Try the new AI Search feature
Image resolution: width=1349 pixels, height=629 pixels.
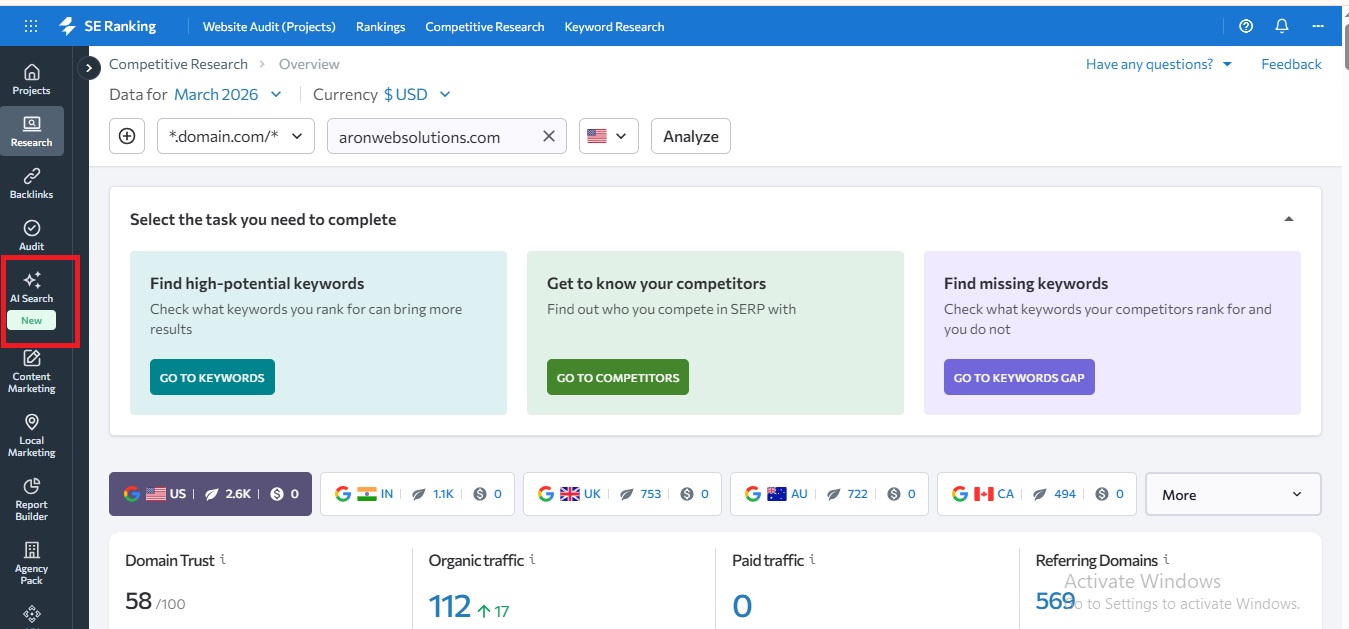click(31, 290)
